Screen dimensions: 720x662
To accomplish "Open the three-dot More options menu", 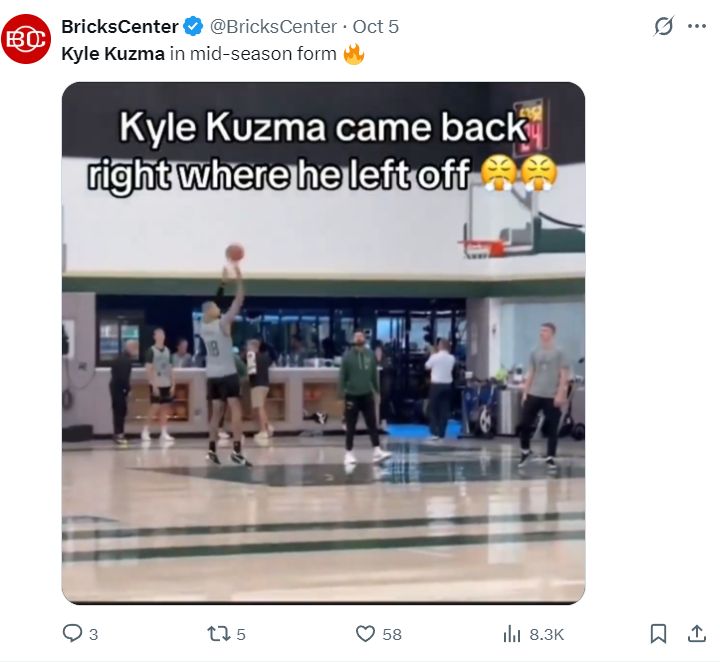I will [697, 27].
